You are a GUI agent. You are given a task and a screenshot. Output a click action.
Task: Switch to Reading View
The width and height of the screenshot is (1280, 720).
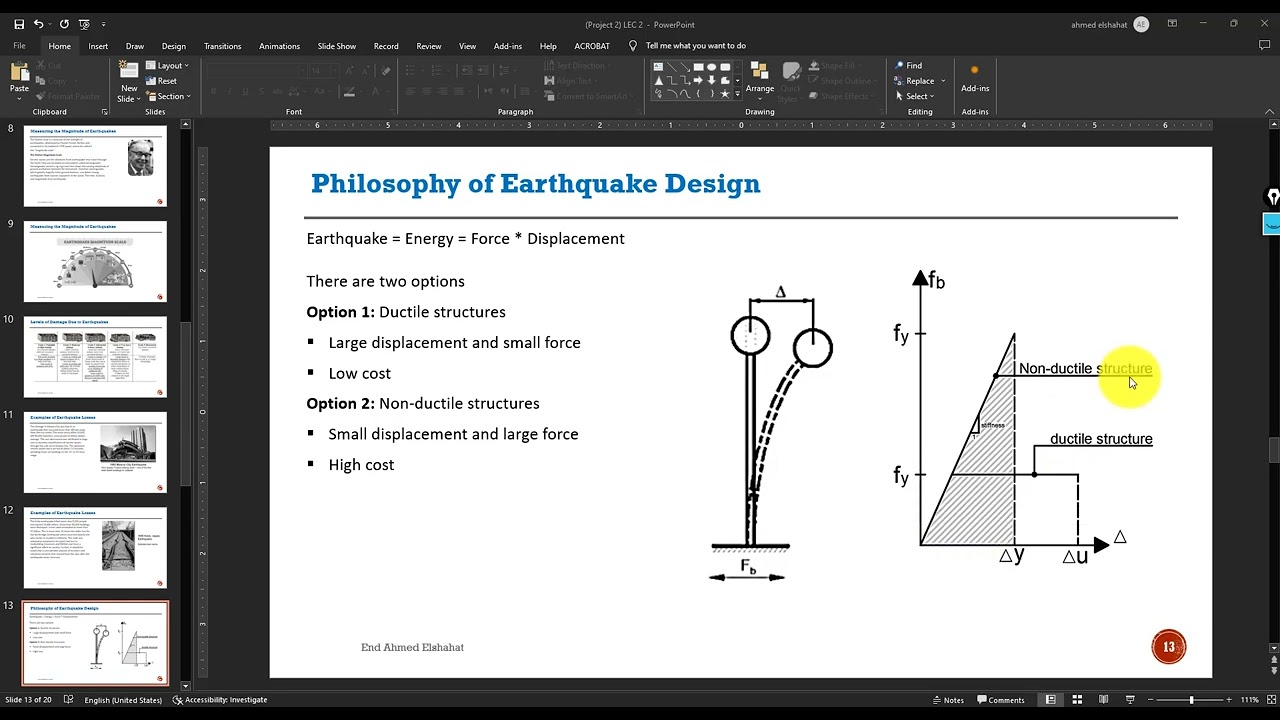coord(1104,700)
